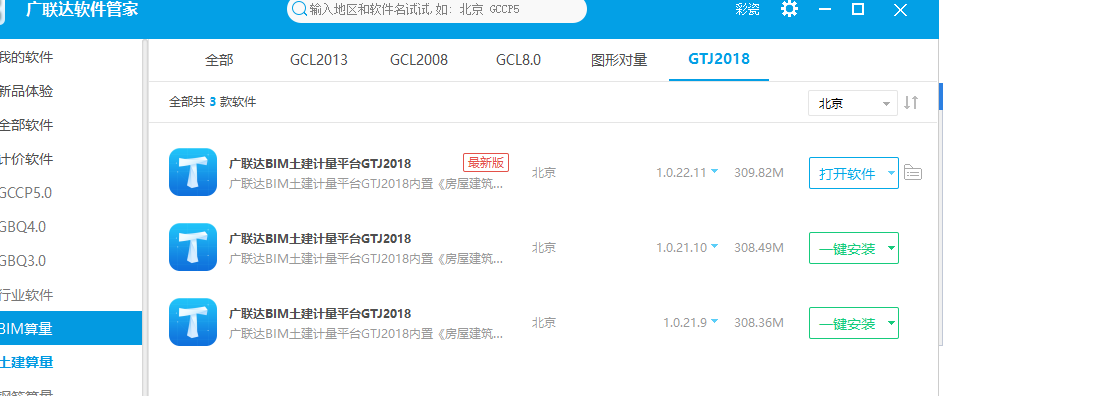This screenshot has height=396, width=1095.
Task: Click size value 308.36M
Action: click(759, 322)
